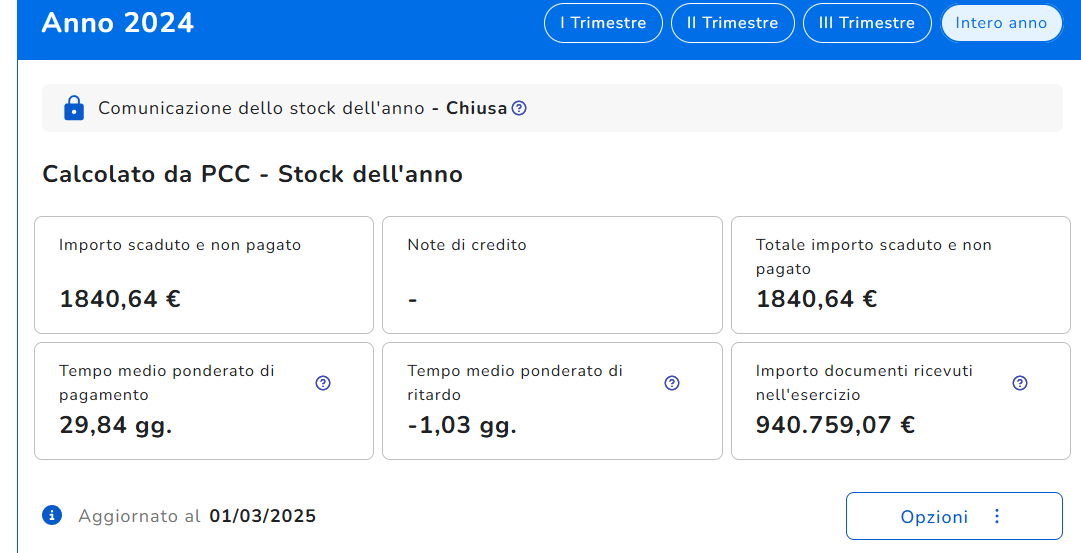Click the update date 01/03/2025
This screenshot has width=1081, height=553.
pos(263,516)
